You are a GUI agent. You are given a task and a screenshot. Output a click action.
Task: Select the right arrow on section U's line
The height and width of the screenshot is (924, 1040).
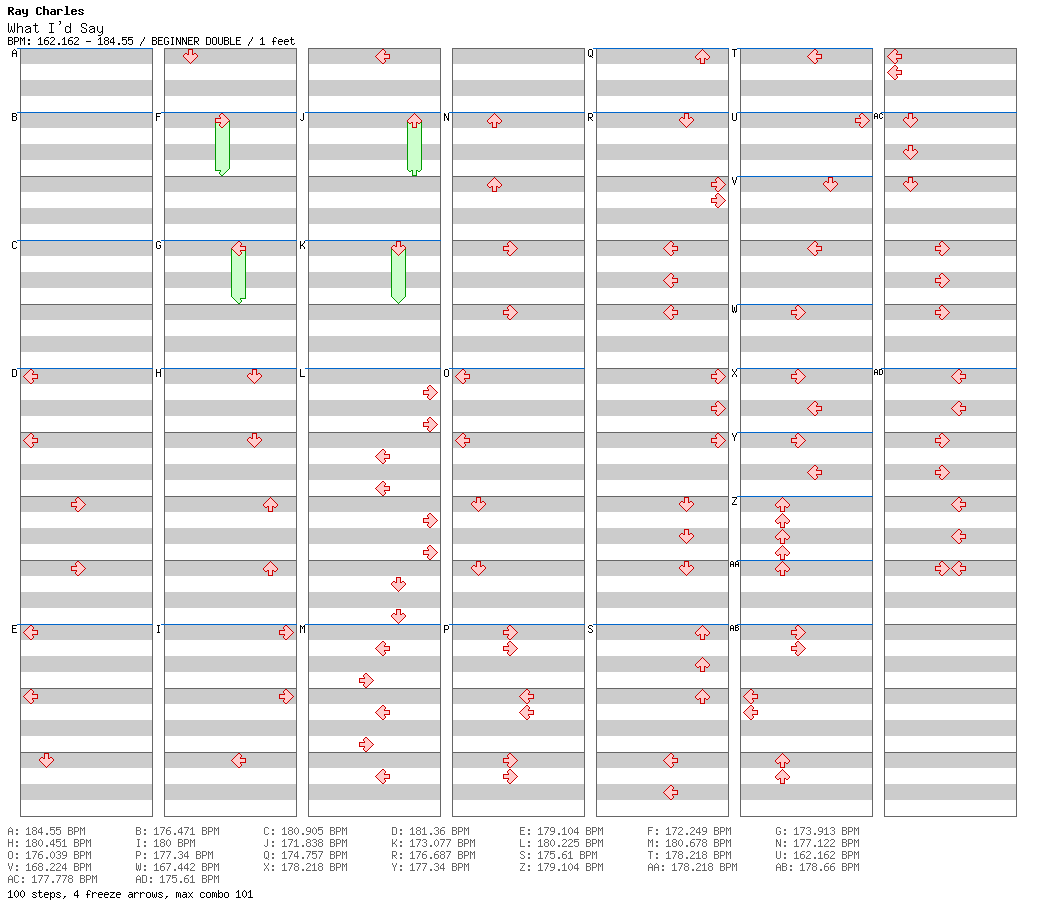[862, 121]
